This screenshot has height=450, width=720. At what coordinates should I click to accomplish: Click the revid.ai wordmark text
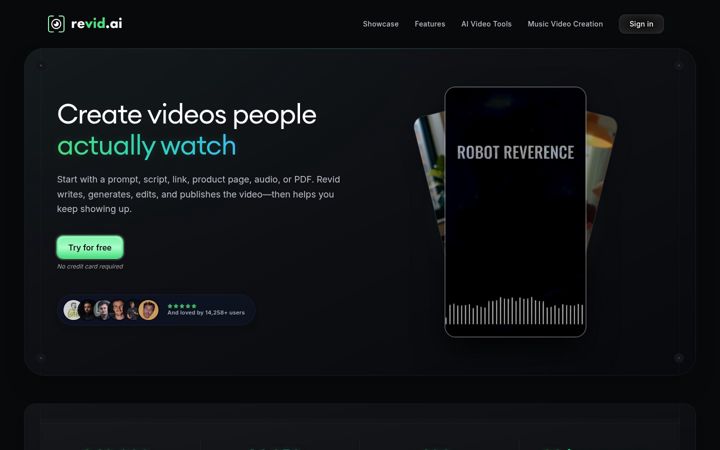96,24
